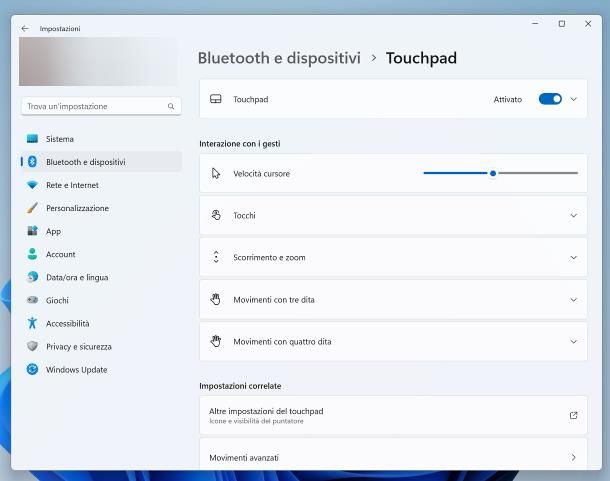The image size is (610, 481).
Task: Click the Giochi controller icon
Action: coord(32,300)
